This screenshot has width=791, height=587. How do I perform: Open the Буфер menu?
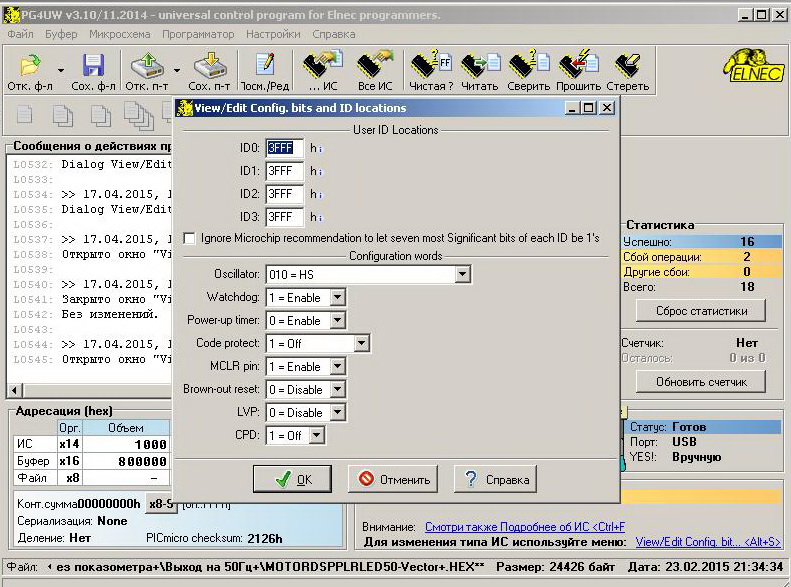pyautogui.click(x=61, y=34)
